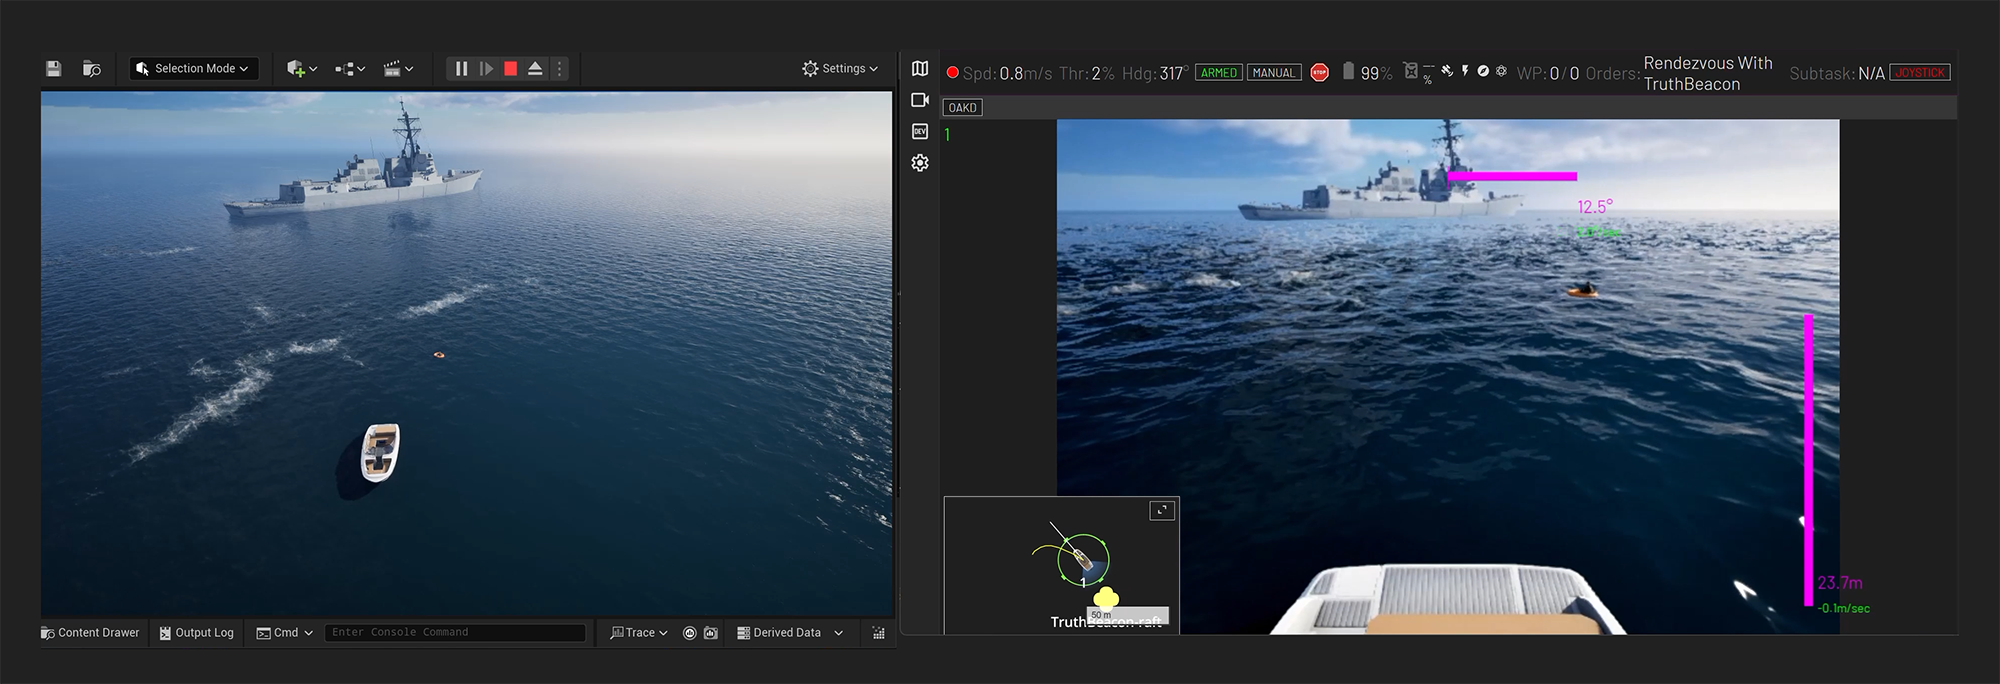Image resolution: width=2000 pixels, height=684 pixels.
Task: Toggle the JOYSTICK control badge
Action: (x=1920, y=73)
